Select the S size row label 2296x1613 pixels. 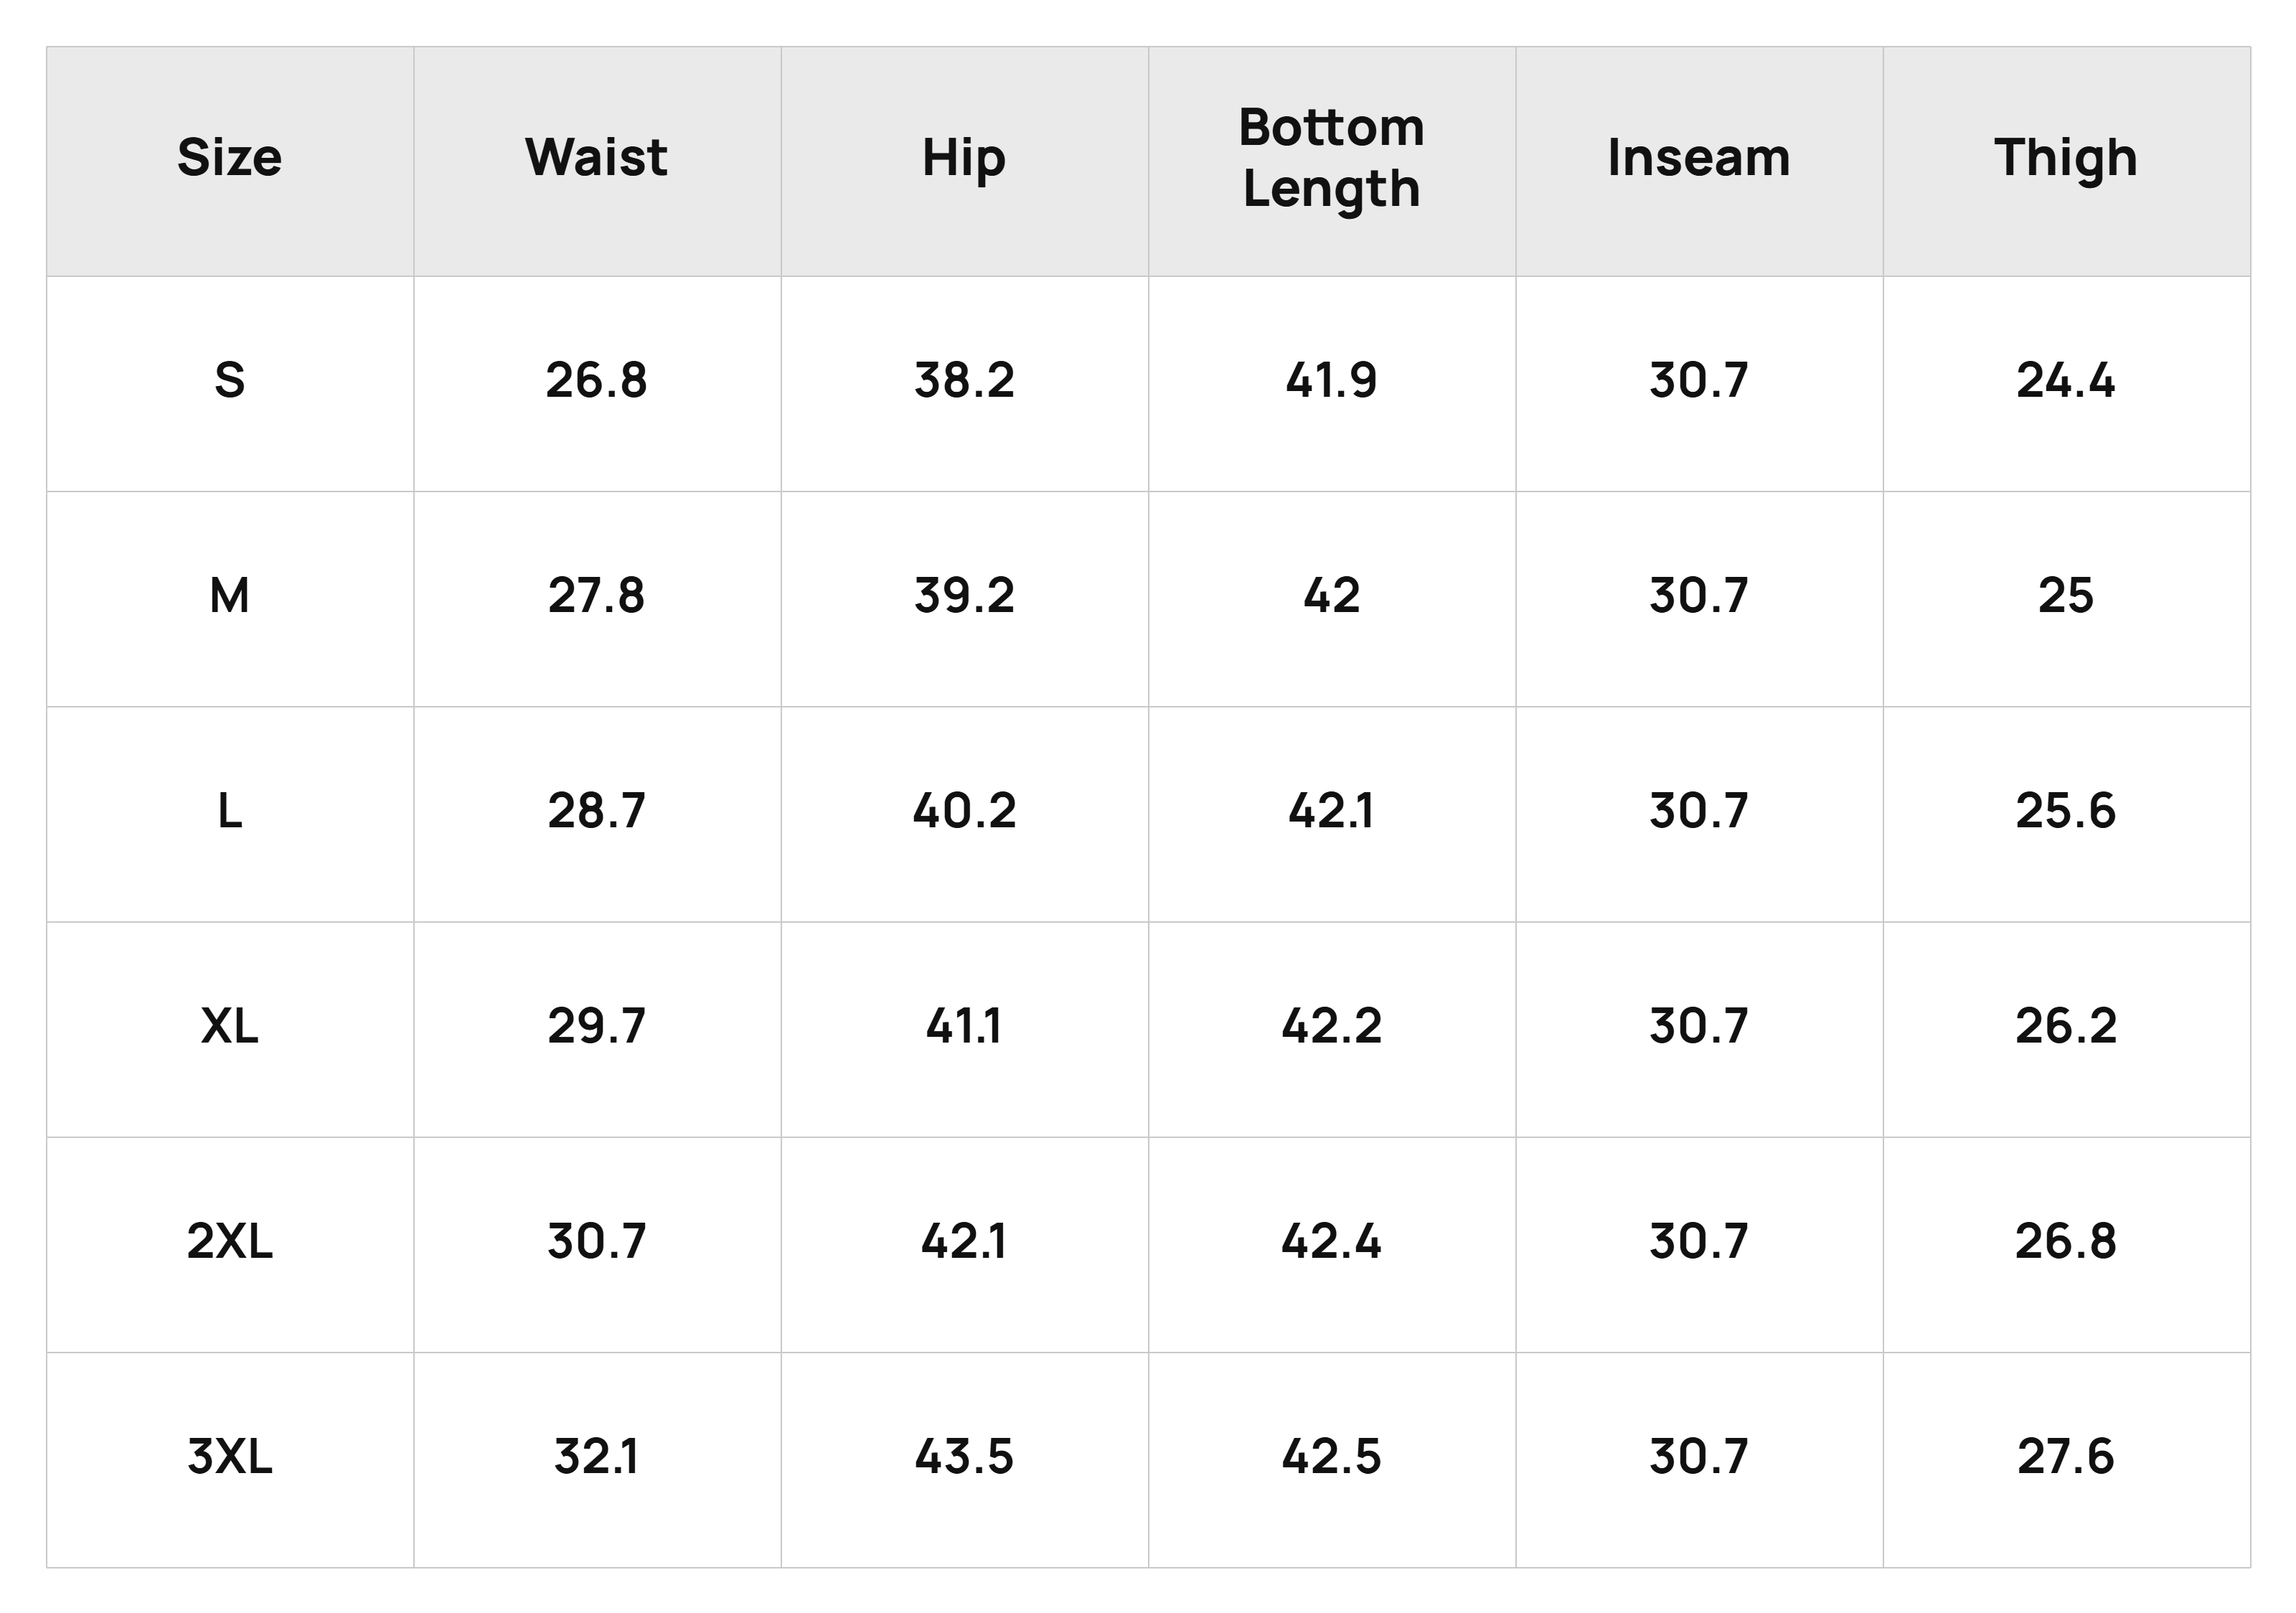tap(230, 381)
